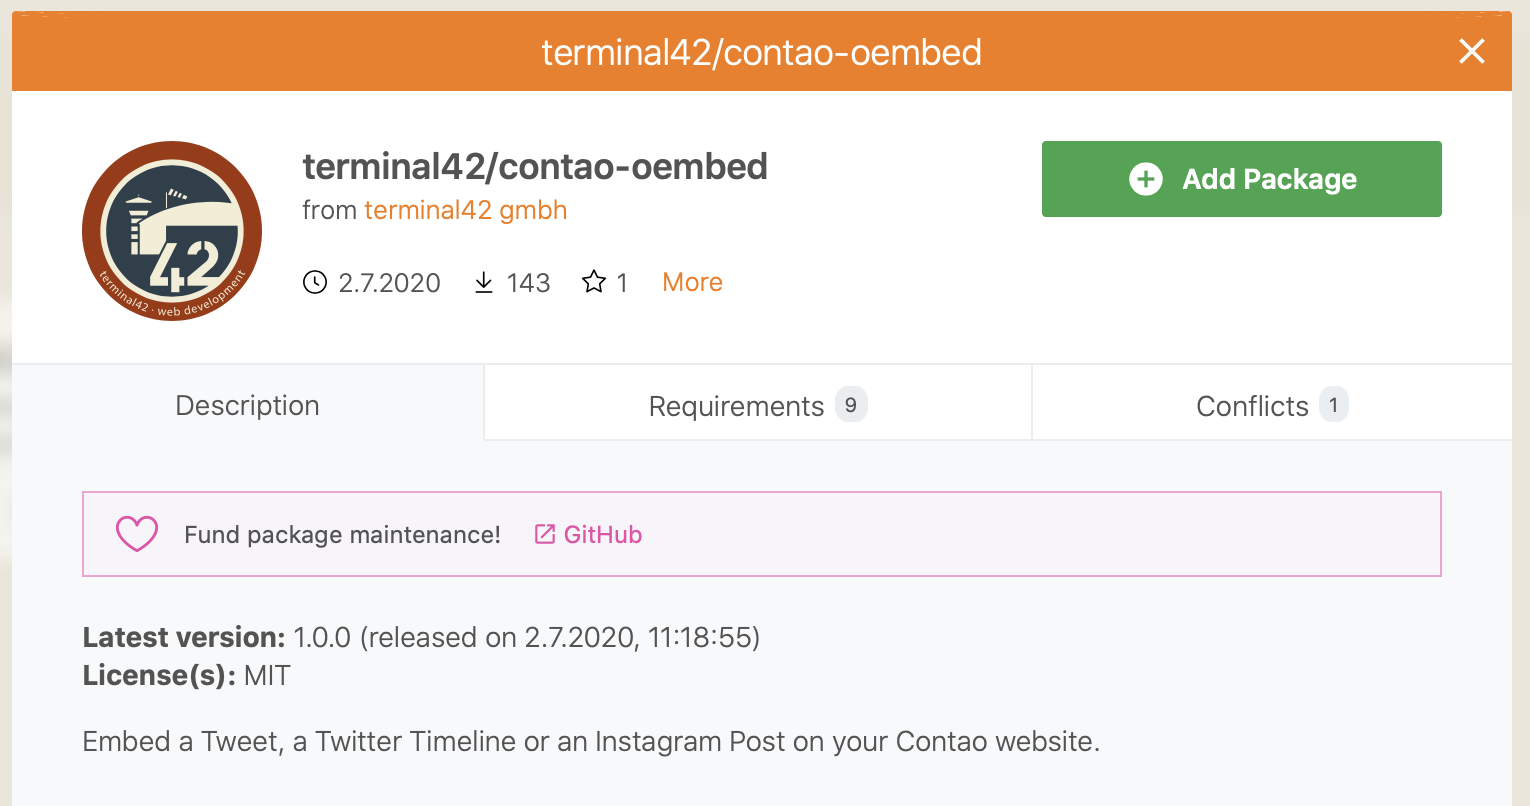Add the contao-oembed package
Viewport: 1530px width, 806px height.
click(x=1241, y=179)
